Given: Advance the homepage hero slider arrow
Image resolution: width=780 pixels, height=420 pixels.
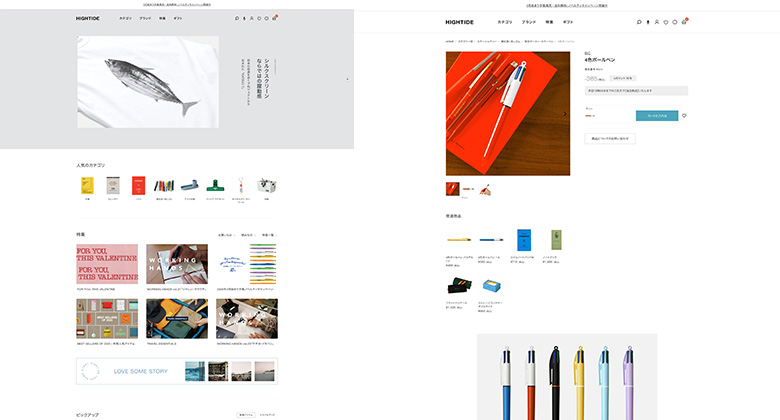Looking at the screenshot, I should pyautogui.click(x=347, y=79).
